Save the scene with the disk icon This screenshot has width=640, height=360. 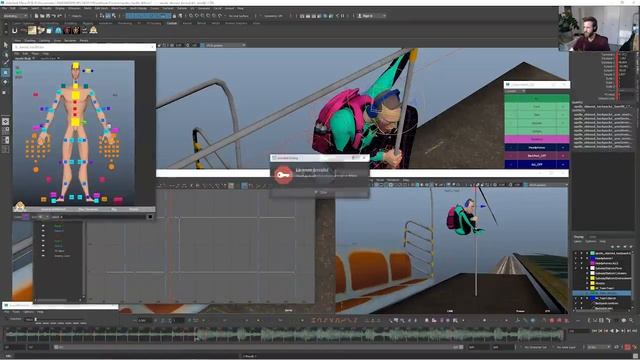[48, 16]
